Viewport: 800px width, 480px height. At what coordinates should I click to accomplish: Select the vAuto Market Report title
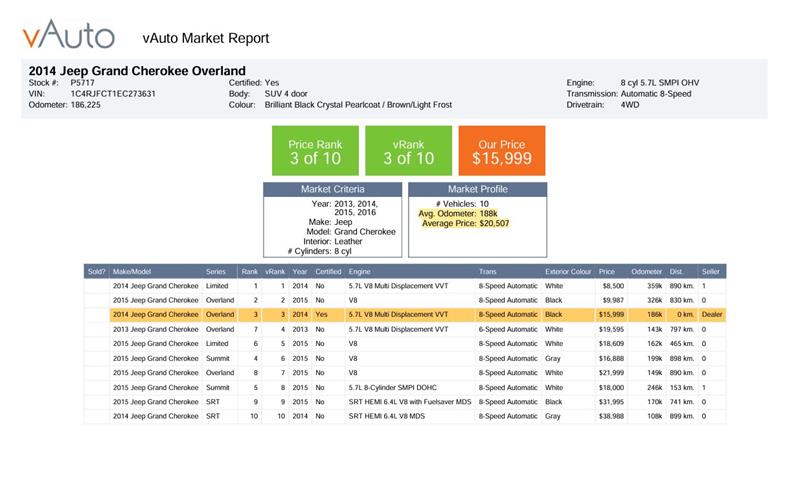(206, 38)
